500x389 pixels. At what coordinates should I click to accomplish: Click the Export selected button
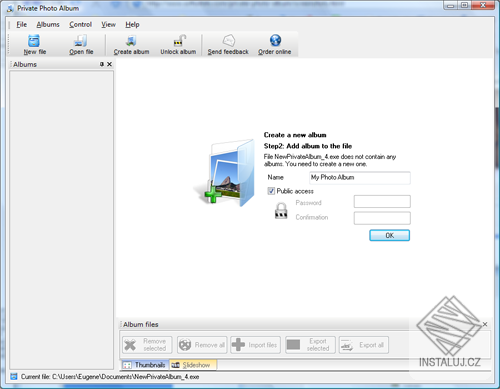[x=310, y=345]
